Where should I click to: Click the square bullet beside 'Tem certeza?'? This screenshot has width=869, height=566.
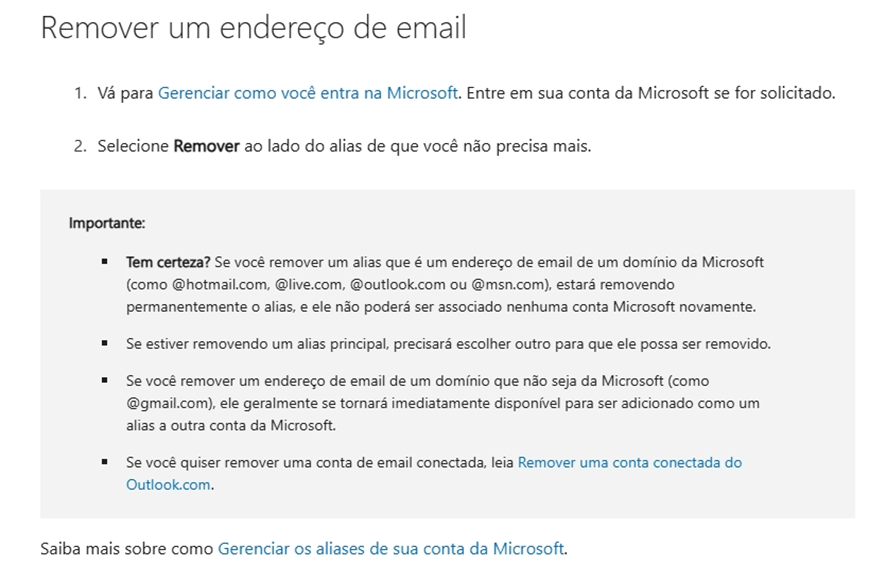pyautogui.click(x=105, y=262)
